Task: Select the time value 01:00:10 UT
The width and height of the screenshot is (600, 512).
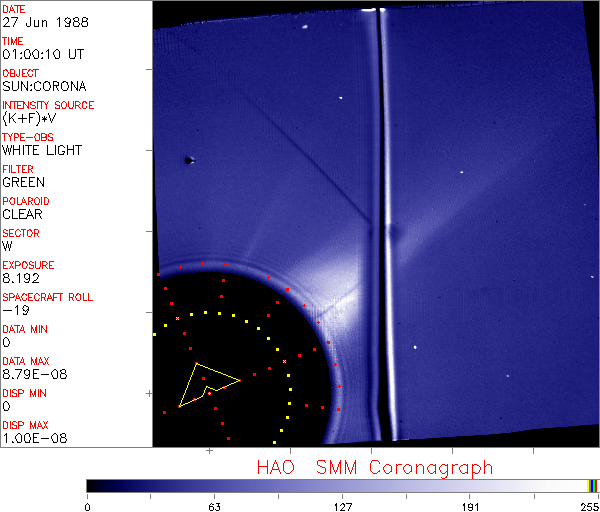Action: point(42,54)
